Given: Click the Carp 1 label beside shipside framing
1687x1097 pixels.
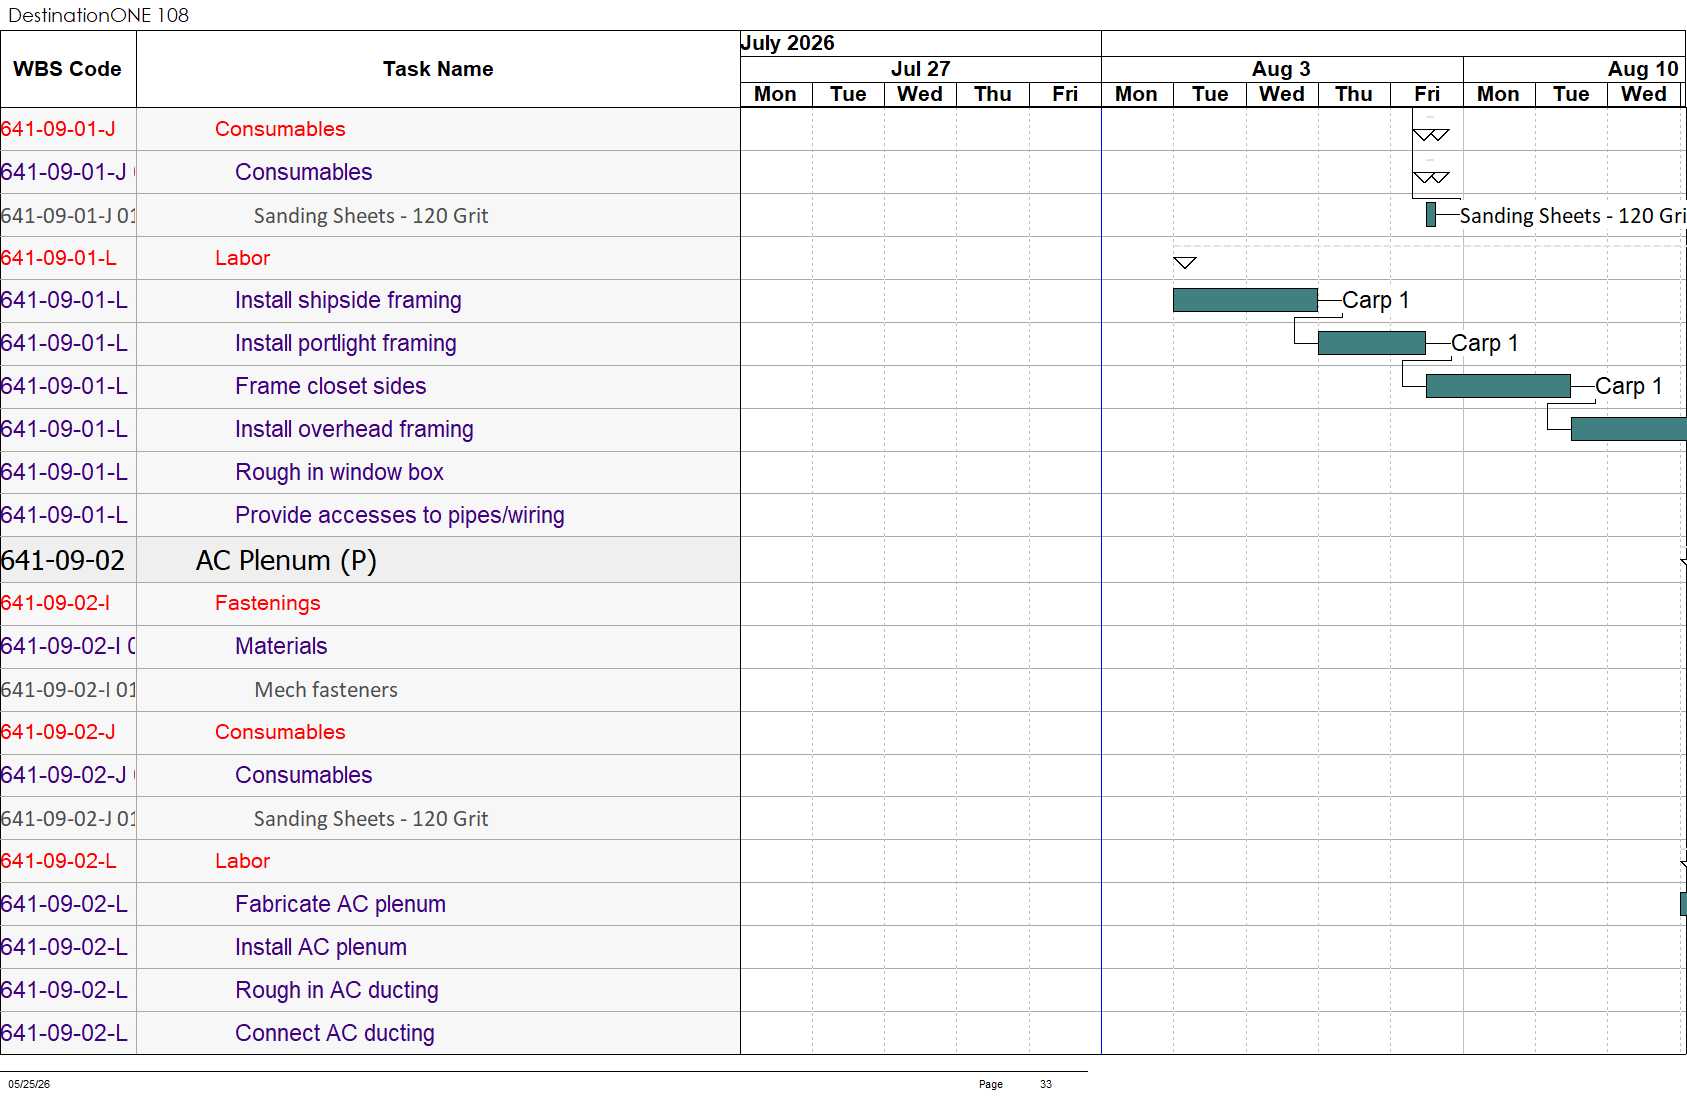Looking at the screenshot, I should click(x=1375, y=300).
